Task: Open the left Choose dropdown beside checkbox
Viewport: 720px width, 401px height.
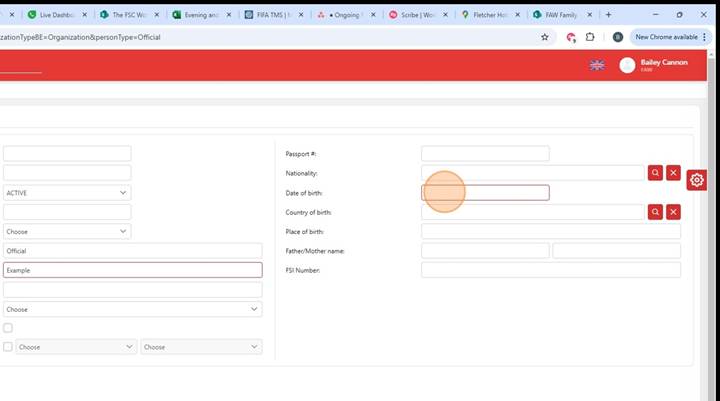Action: [x=76, y=347]
